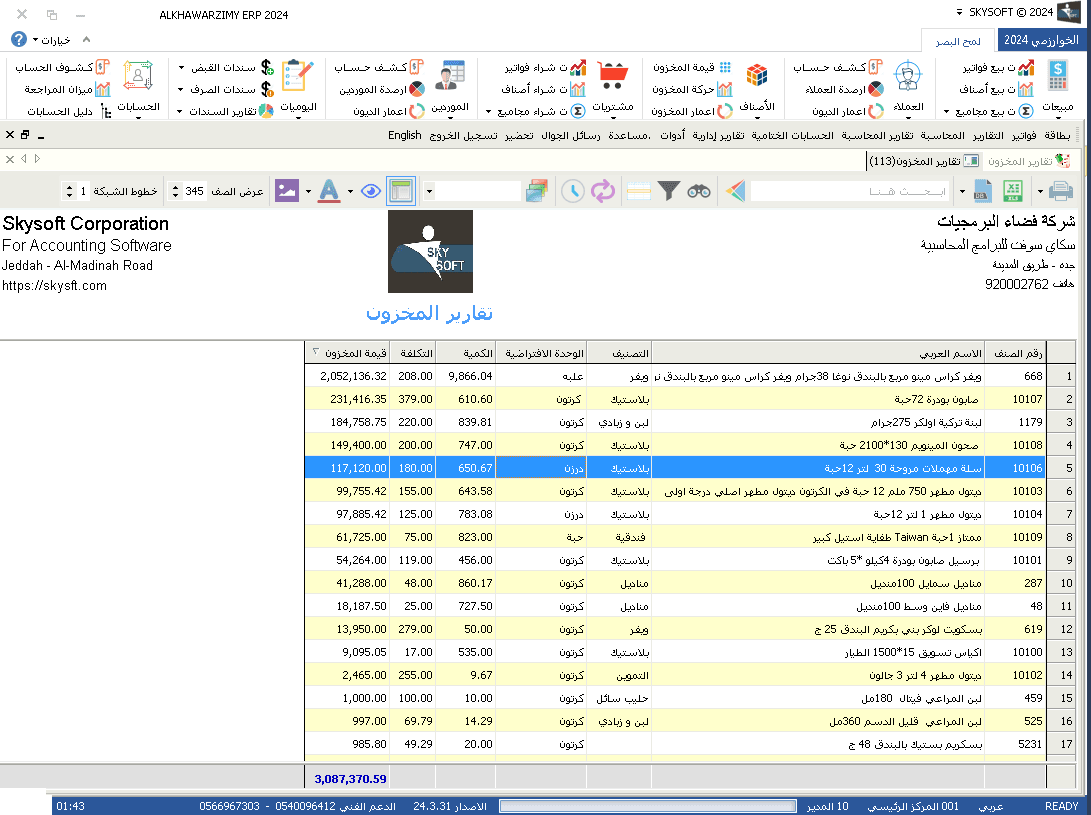Click the binoculars find icon
This screenshot has width=1091, height=815.
[699, 190]
